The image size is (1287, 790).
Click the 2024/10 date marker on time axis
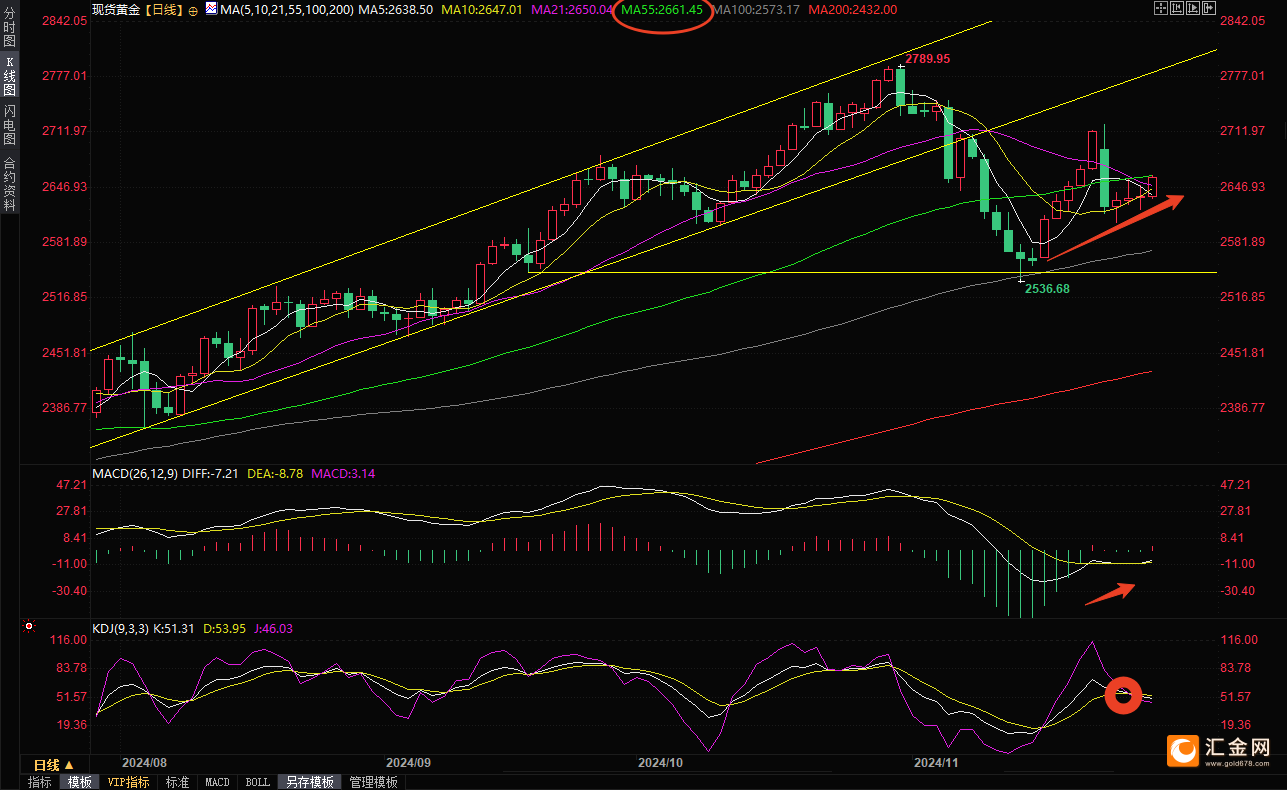(x=661, y=761)
